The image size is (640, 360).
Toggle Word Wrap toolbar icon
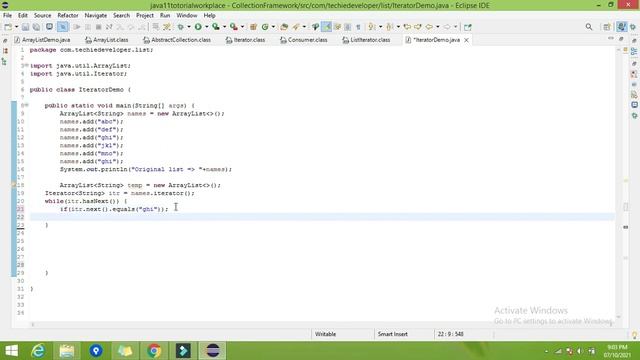[x=337, y=27]
